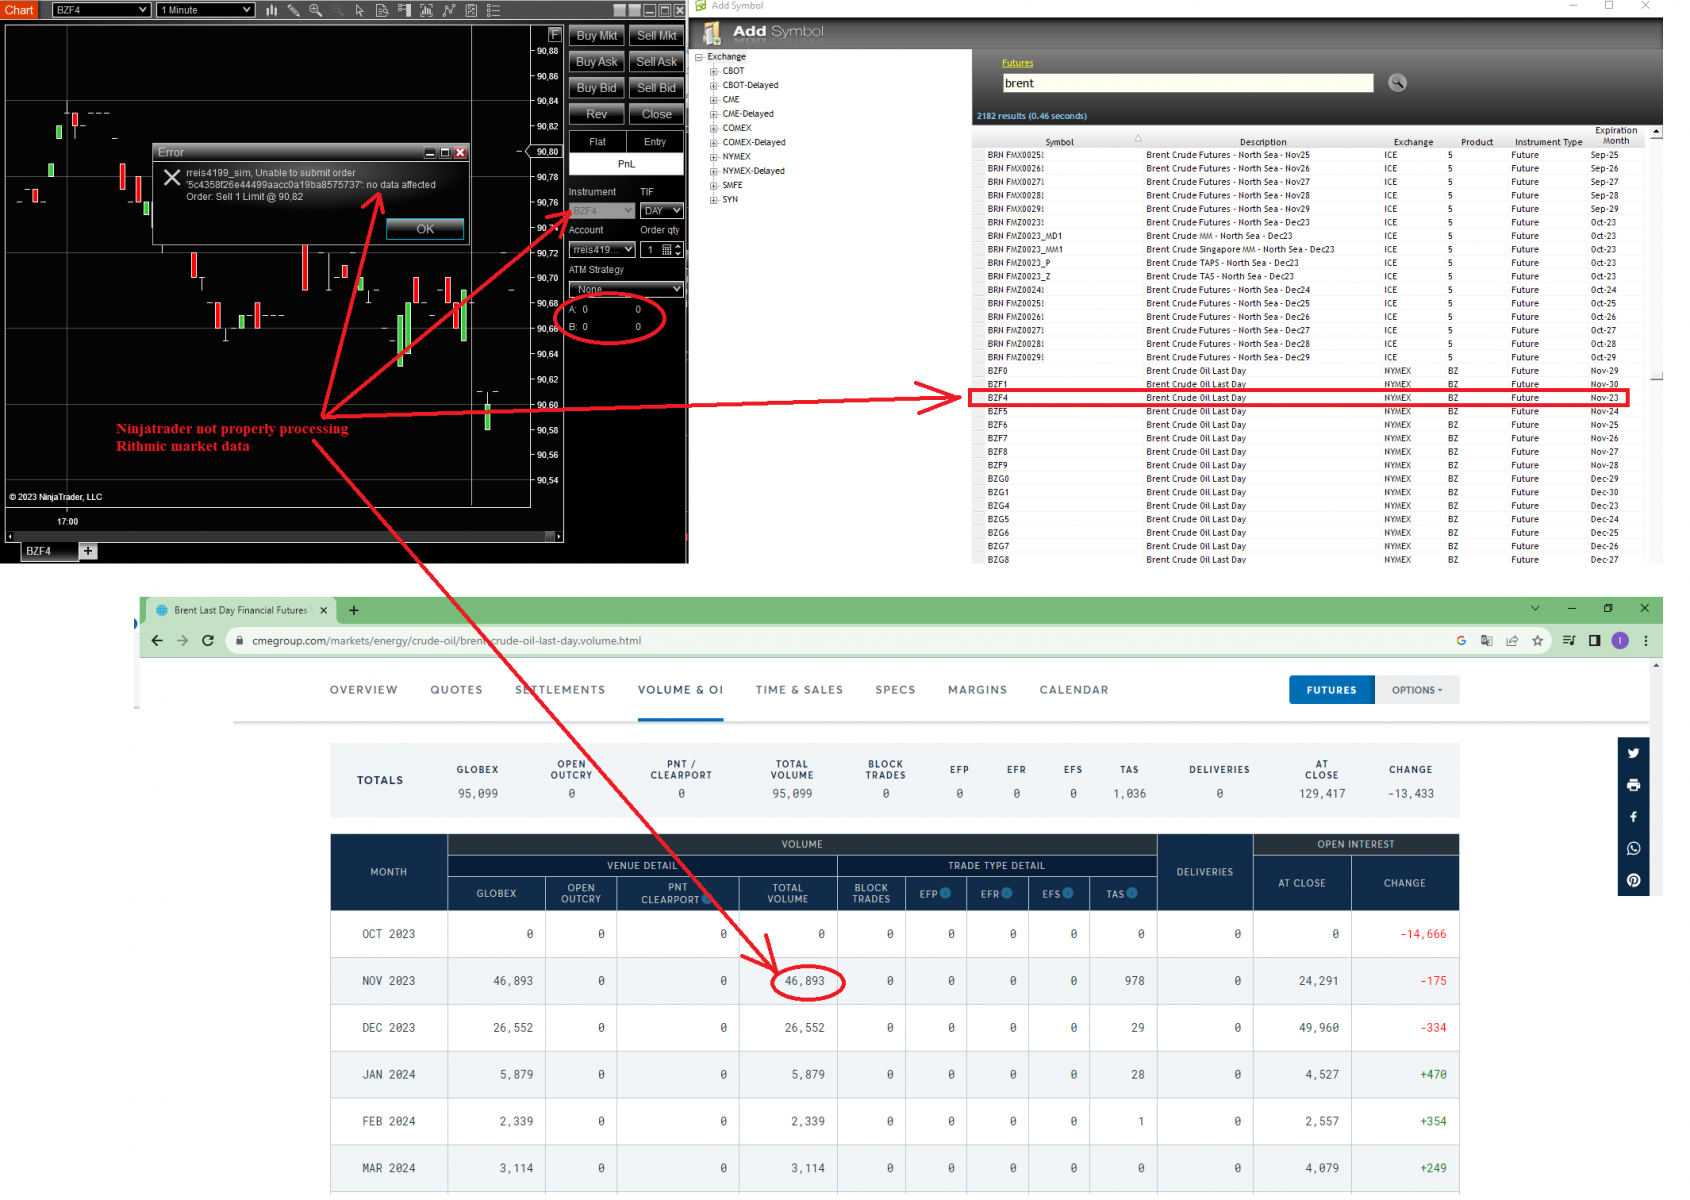Open the TIME & SALES tab

click(x=799, y=690)
